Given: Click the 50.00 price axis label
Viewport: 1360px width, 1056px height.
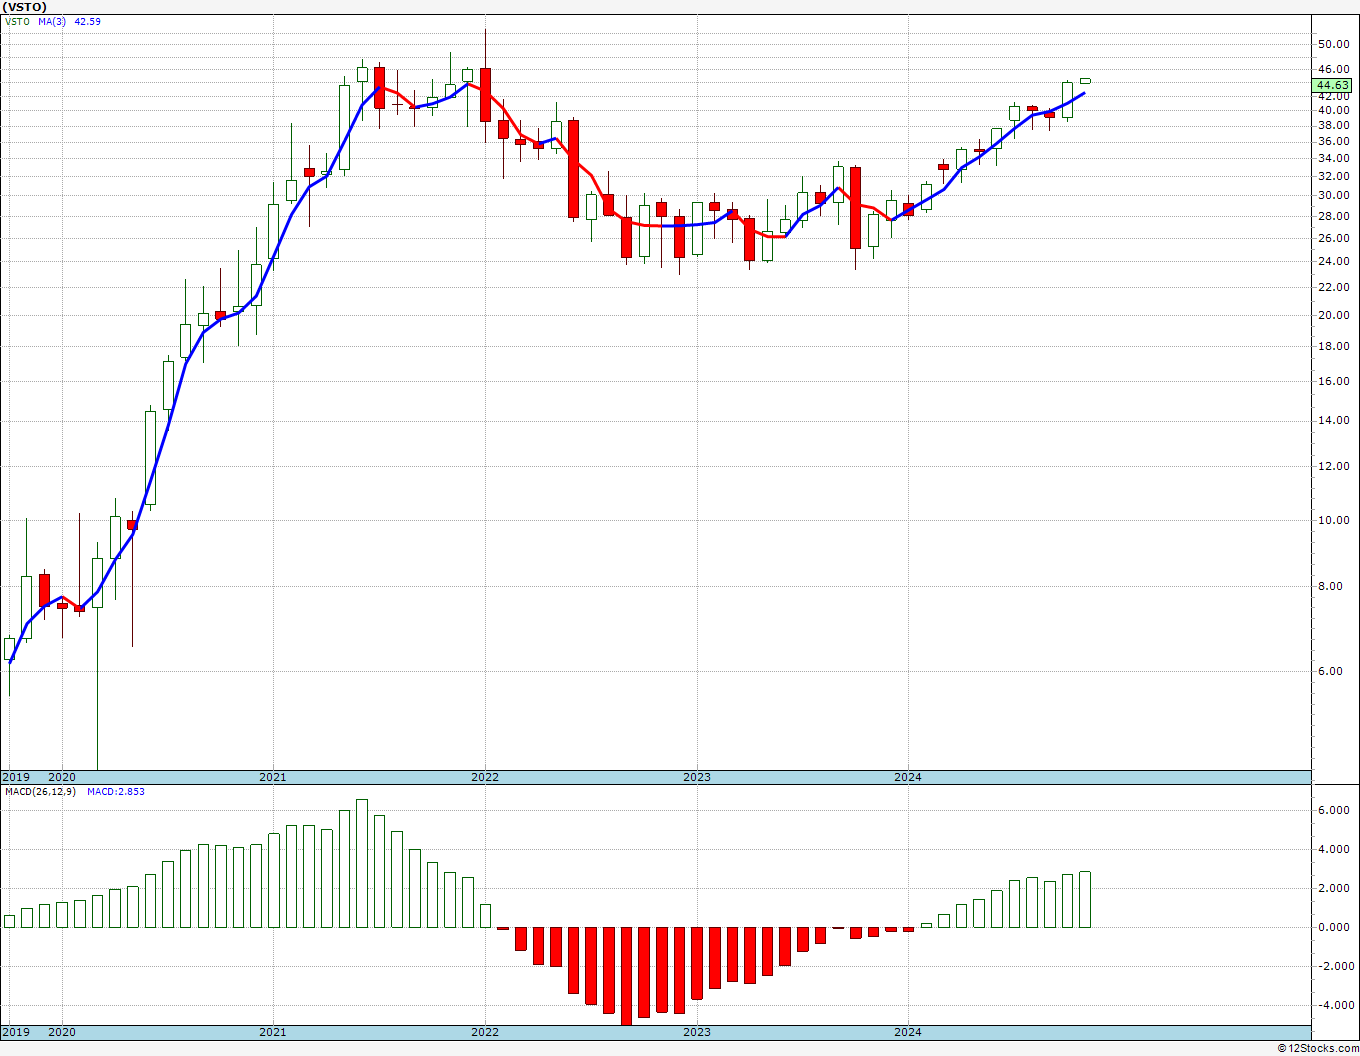Looking at the screenshot, I should (x=1334, y=44).
